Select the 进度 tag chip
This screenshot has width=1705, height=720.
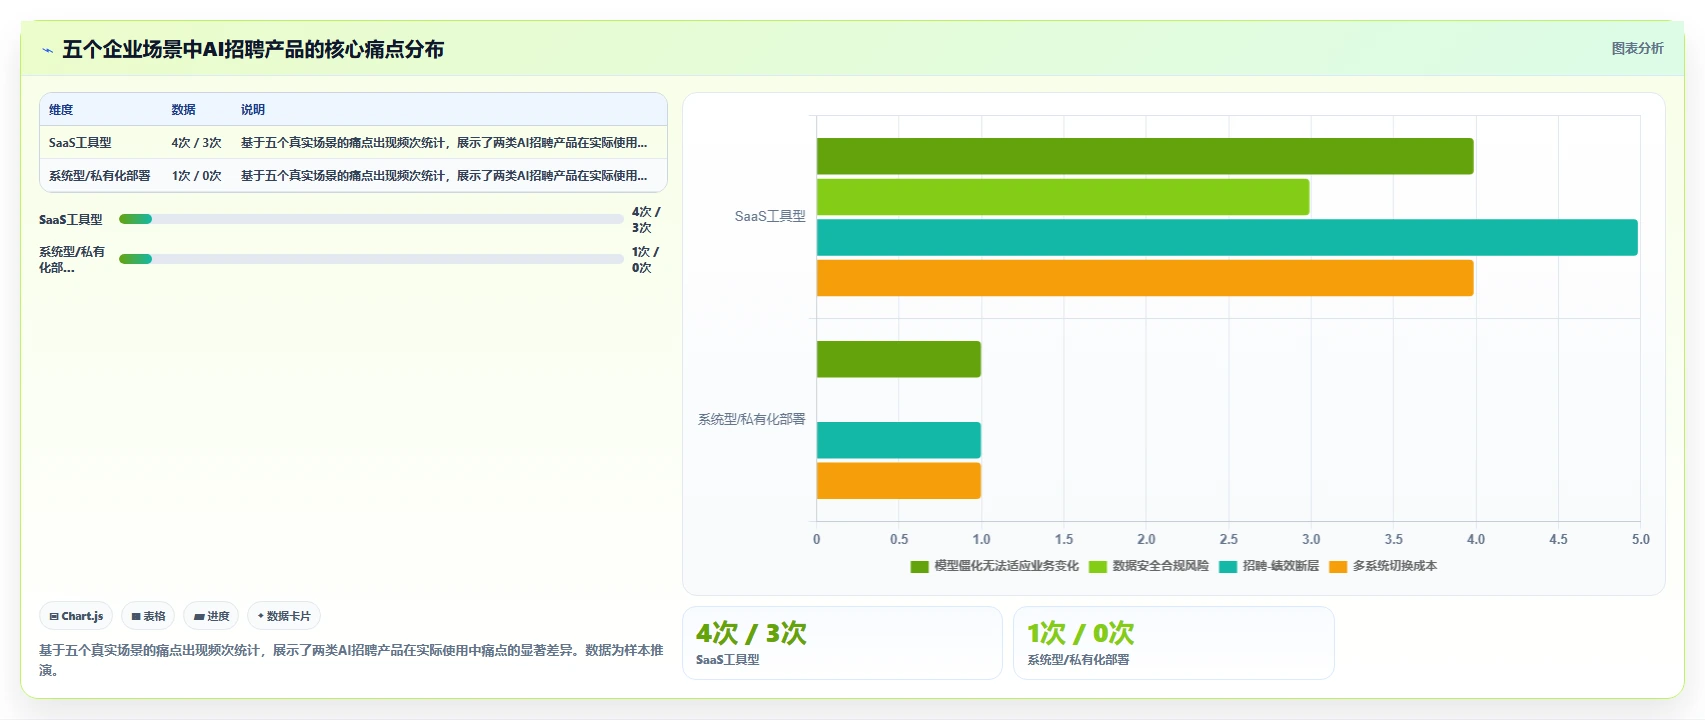tap(211, 616)
